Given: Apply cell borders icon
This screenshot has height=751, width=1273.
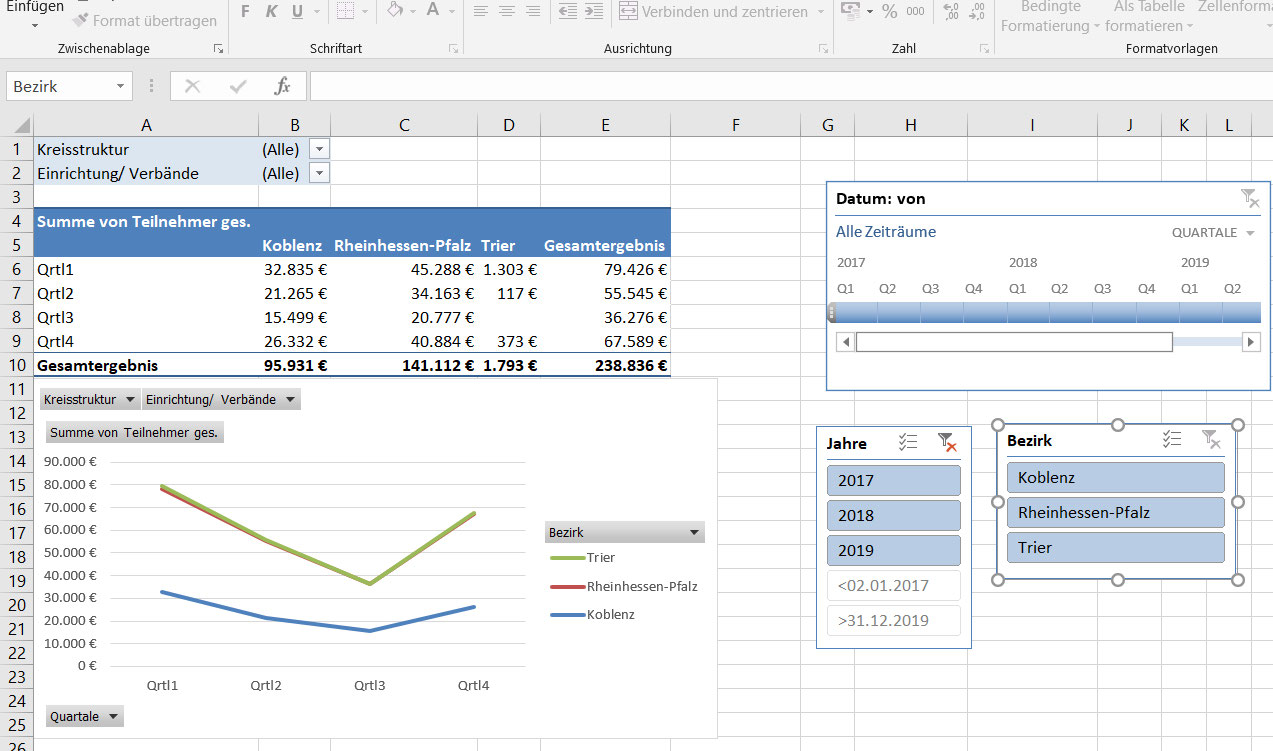Looking at the screenshot, I should pyautogui.click(x=345, y=12).
